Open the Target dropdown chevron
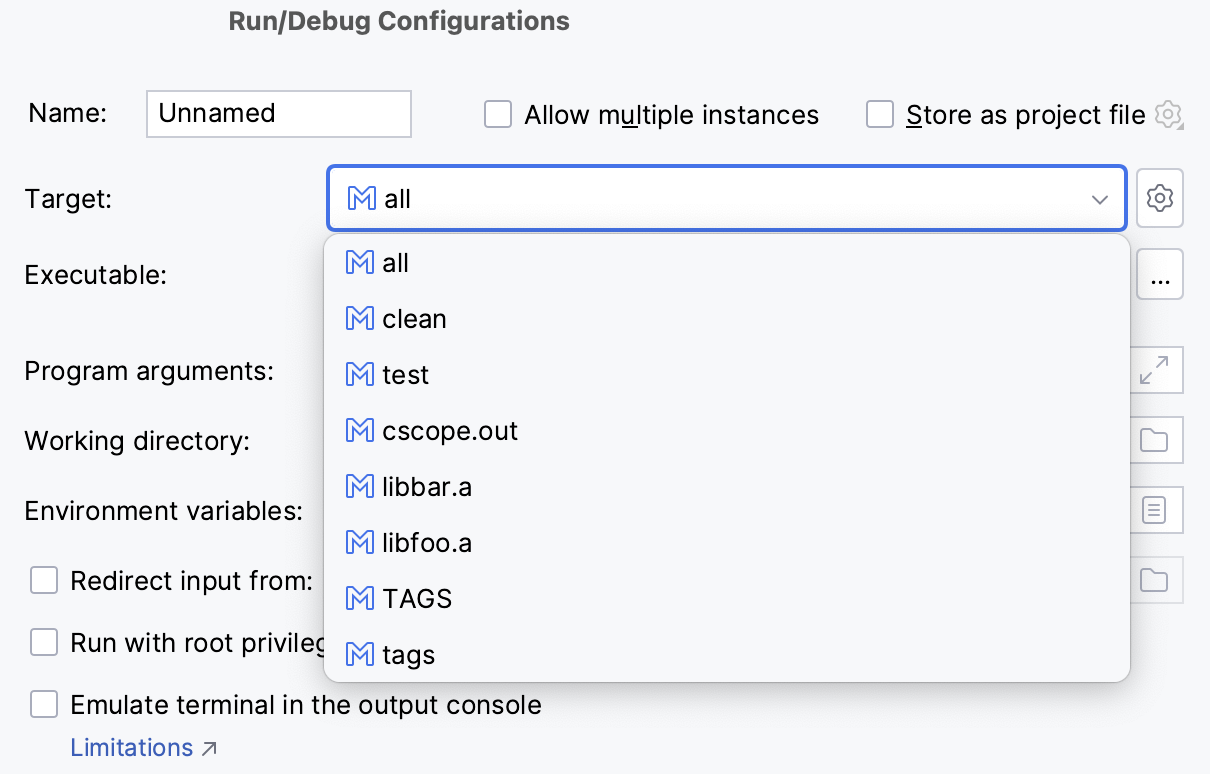The width and height of the screenshot is (1210, 774). click(x=1099, y=198)
